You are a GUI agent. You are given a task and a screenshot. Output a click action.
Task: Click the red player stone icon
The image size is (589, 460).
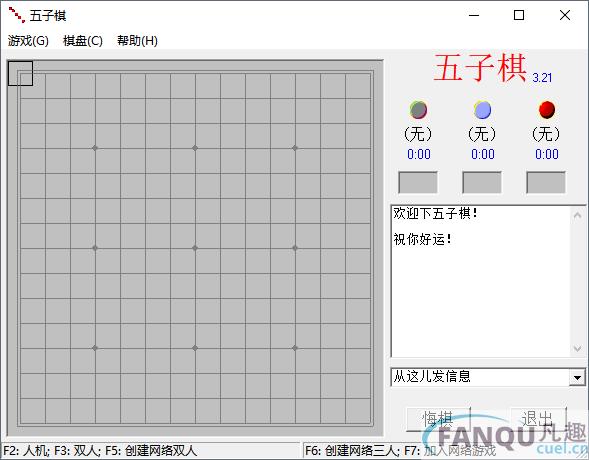(x=547, y=110)
